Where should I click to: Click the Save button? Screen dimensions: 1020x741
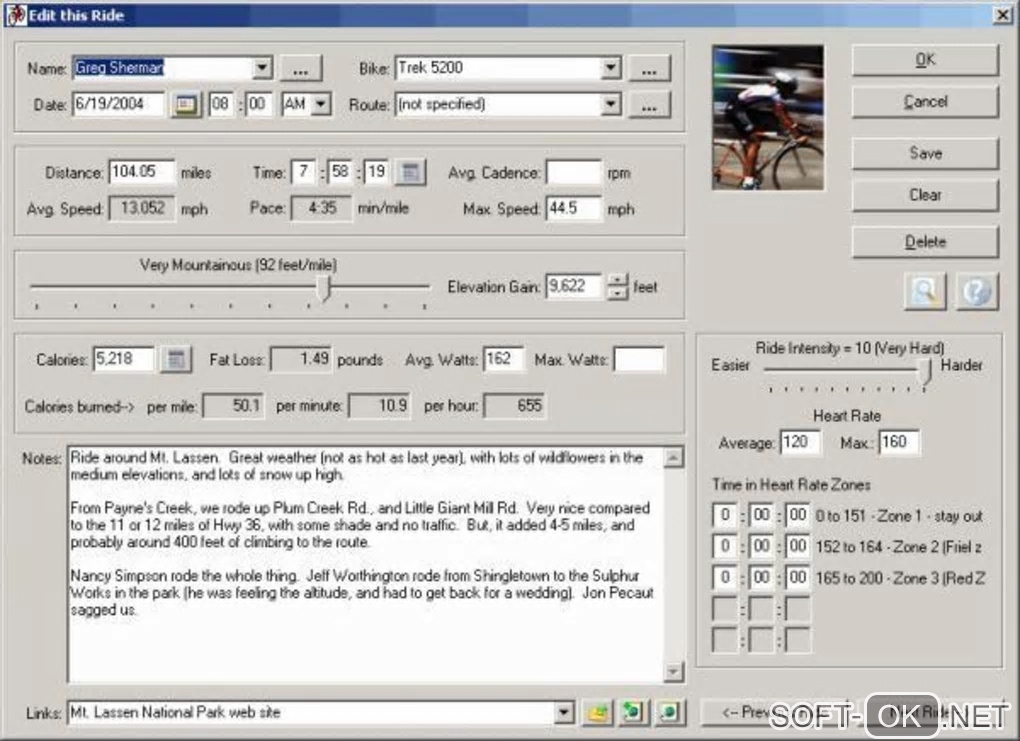tap(925, 154)
